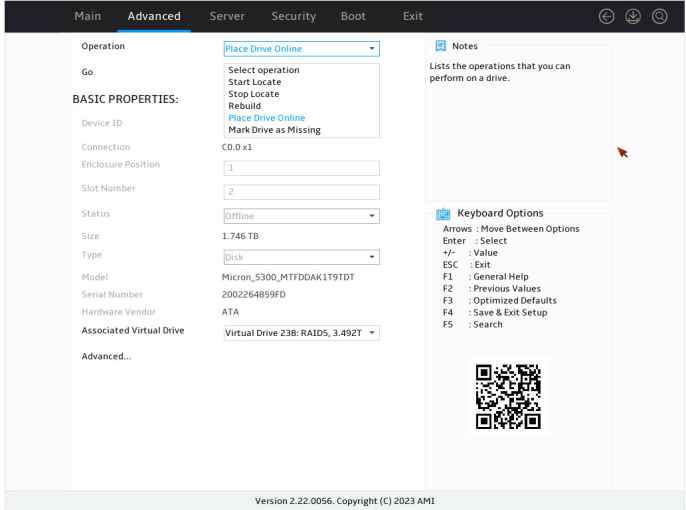
Task: Click the 1.746 TB size value
Action: [x=240, y=236]
